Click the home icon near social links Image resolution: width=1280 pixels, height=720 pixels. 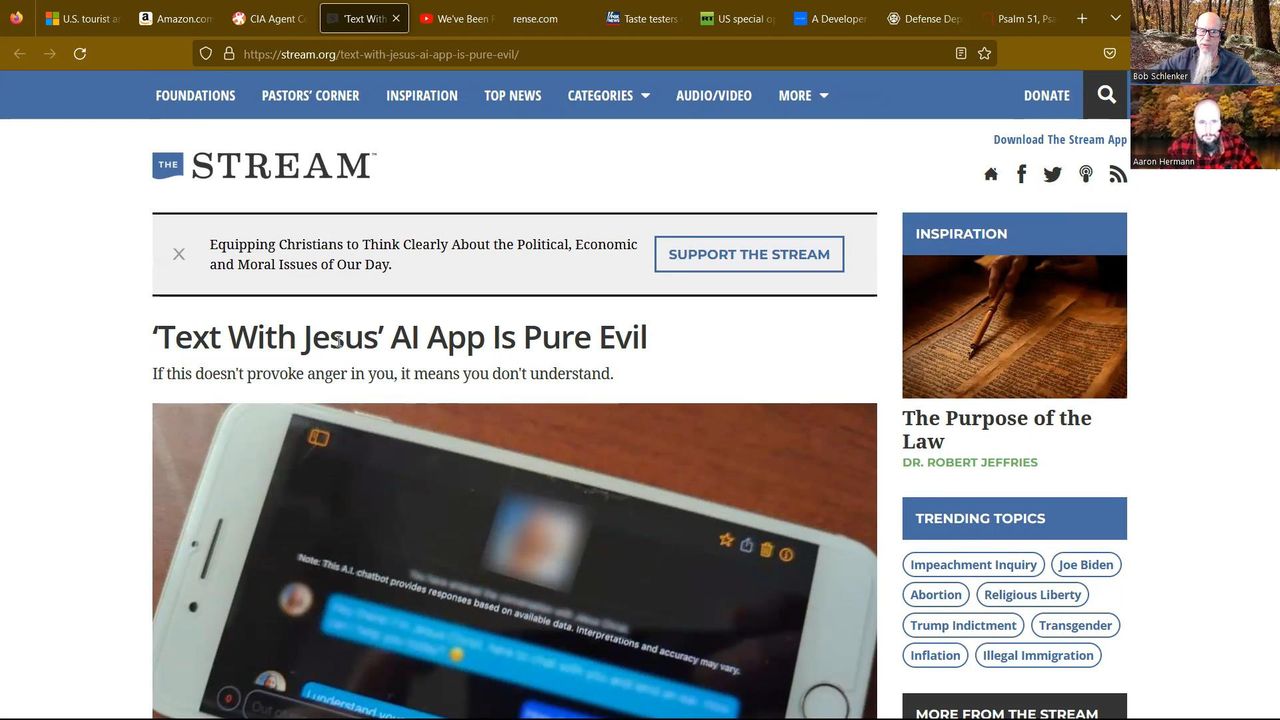pos(990,174)
